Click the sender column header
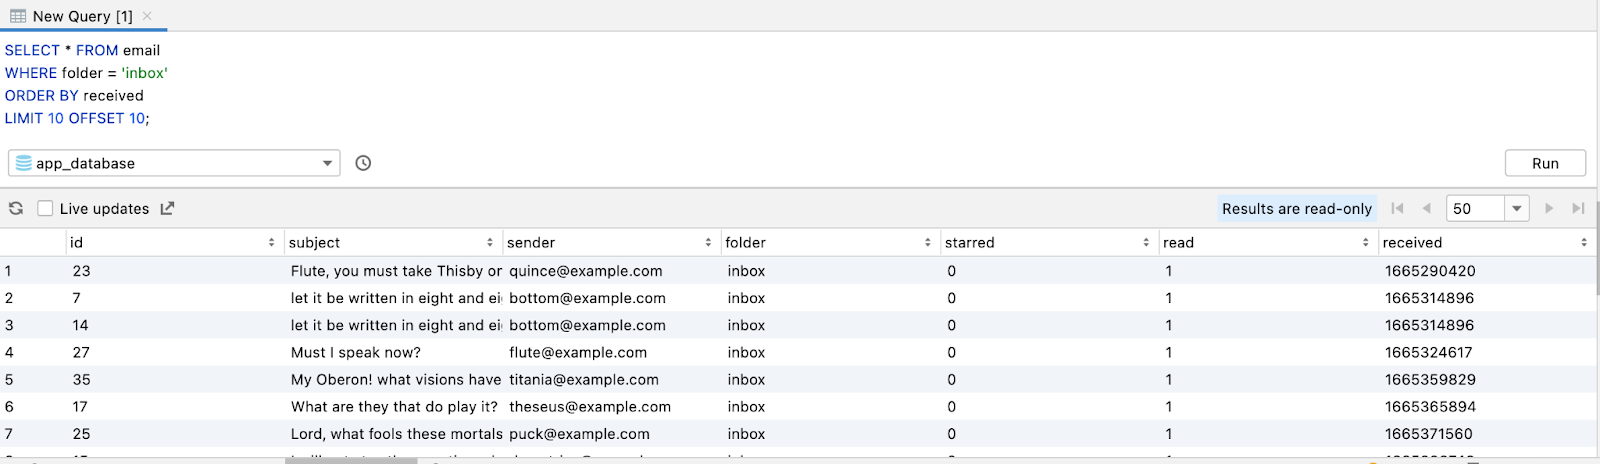The width and height of the screenshot is (1600, 464). coord(531,243)
